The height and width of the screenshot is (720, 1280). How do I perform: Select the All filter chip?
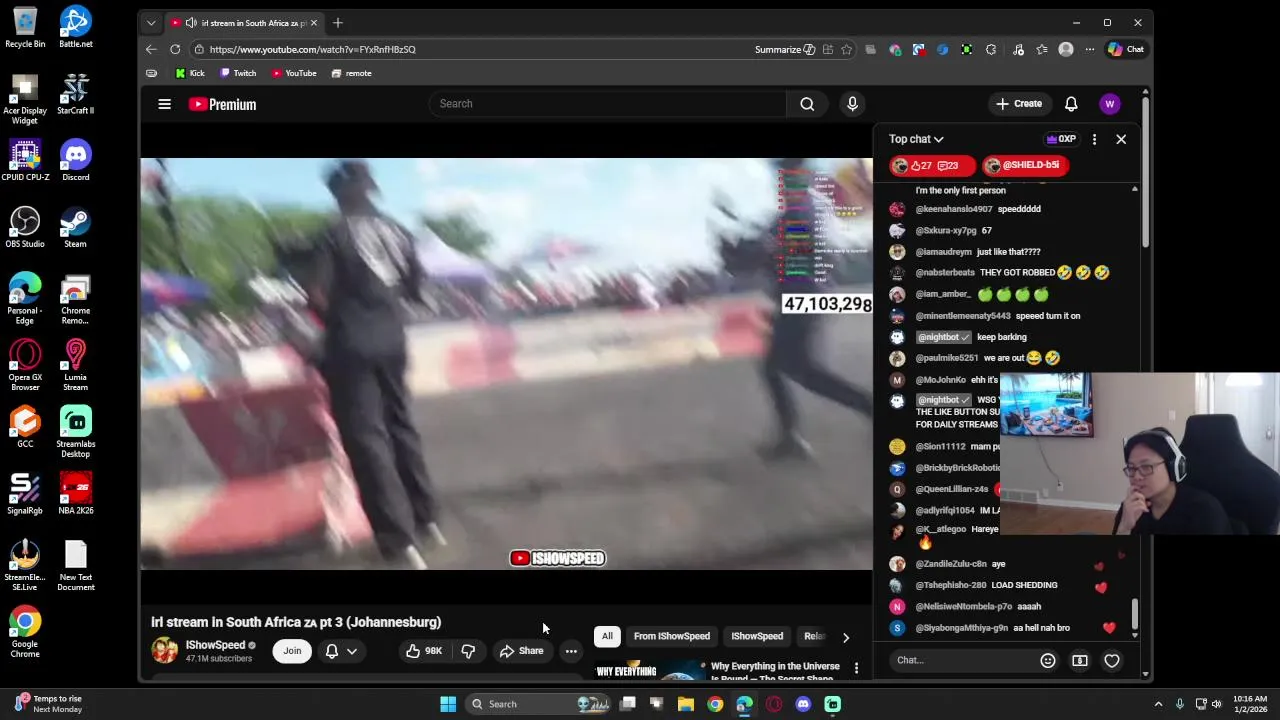pyautogui.click(x=607, y=636)
